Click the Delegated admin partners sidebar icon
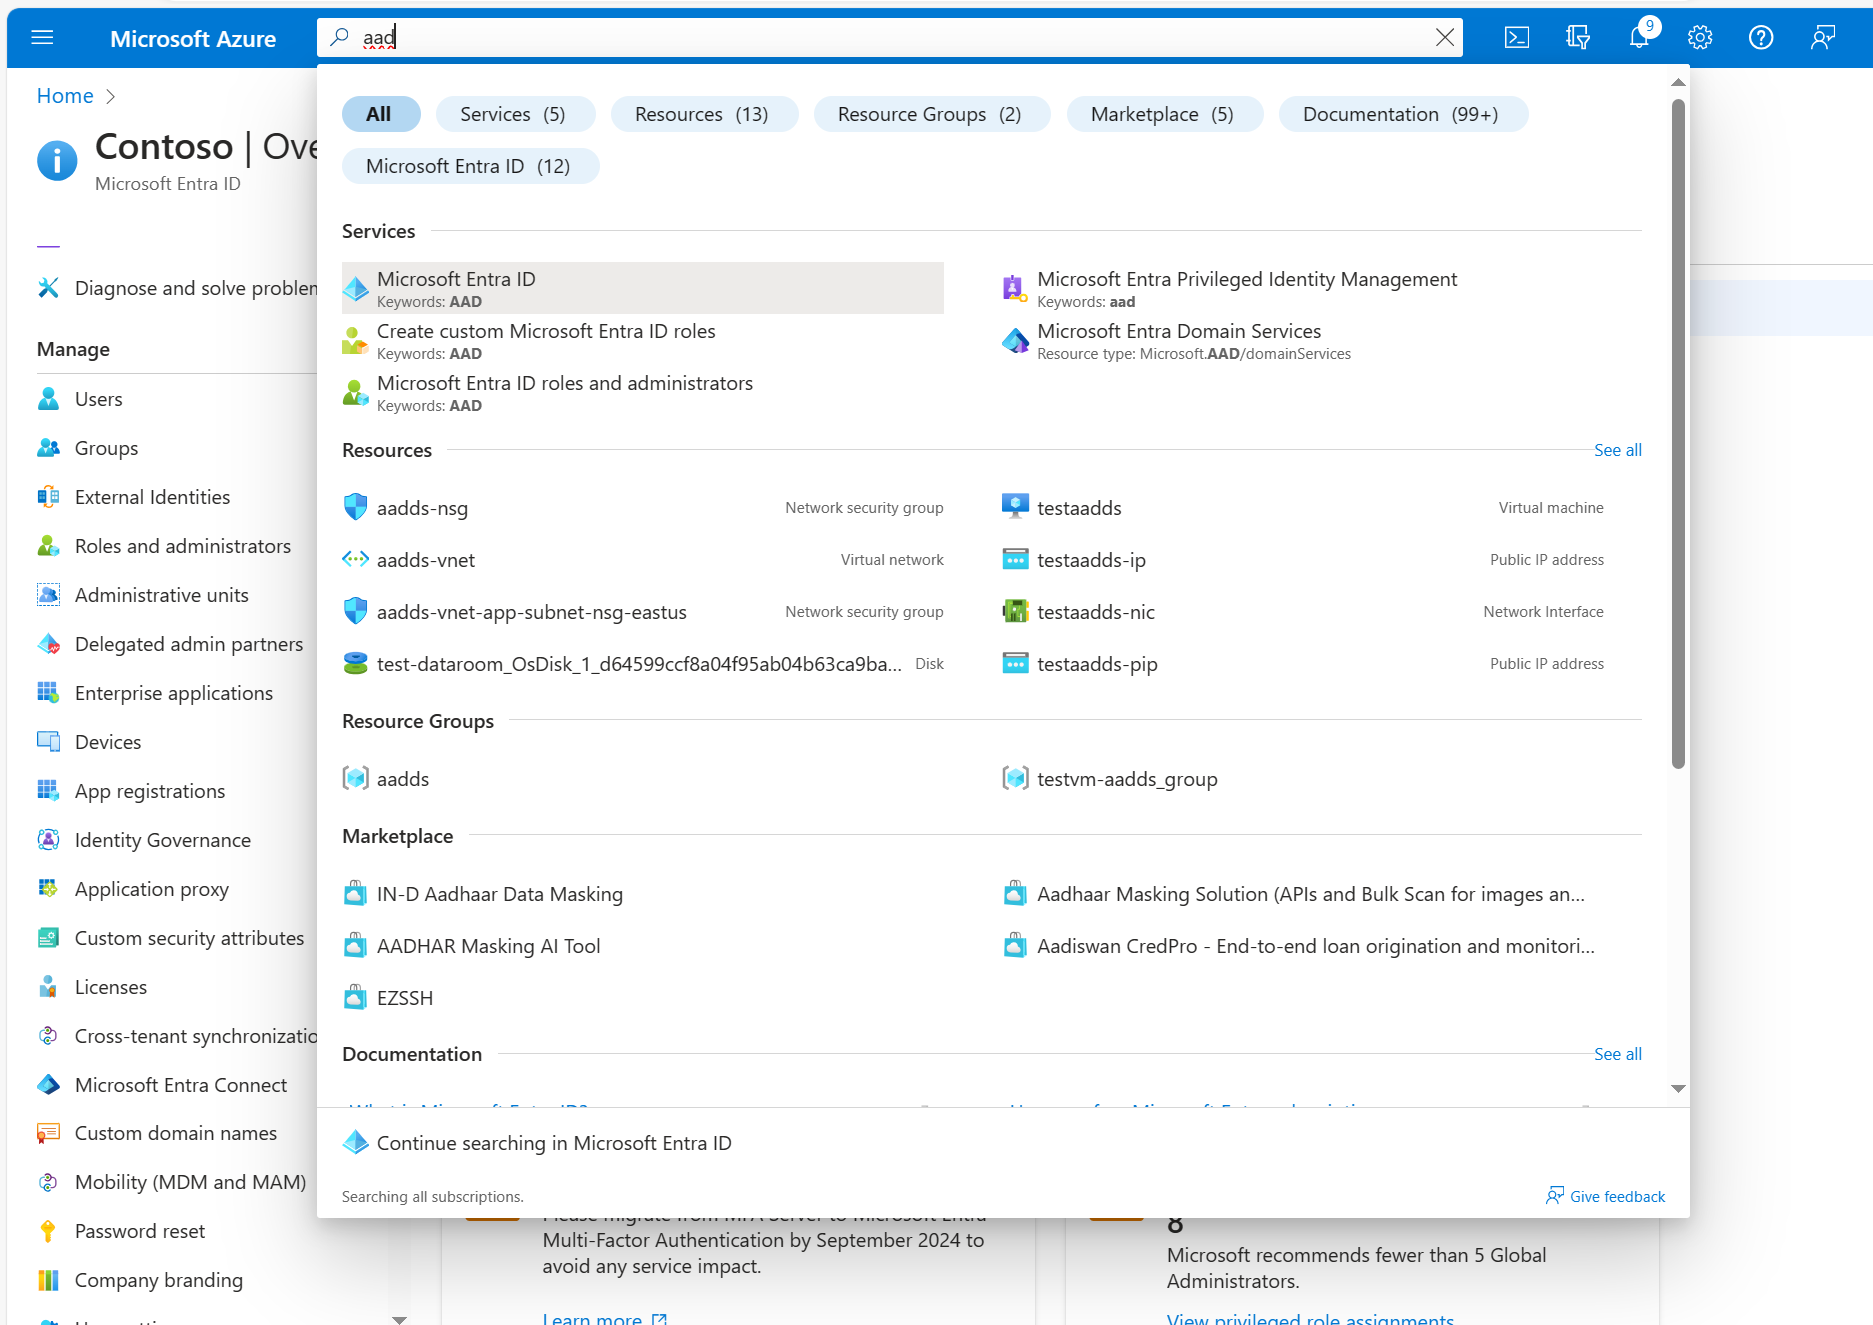Image resolution: width=1873 pixels, height=1325 pixels. coord(48,644)
